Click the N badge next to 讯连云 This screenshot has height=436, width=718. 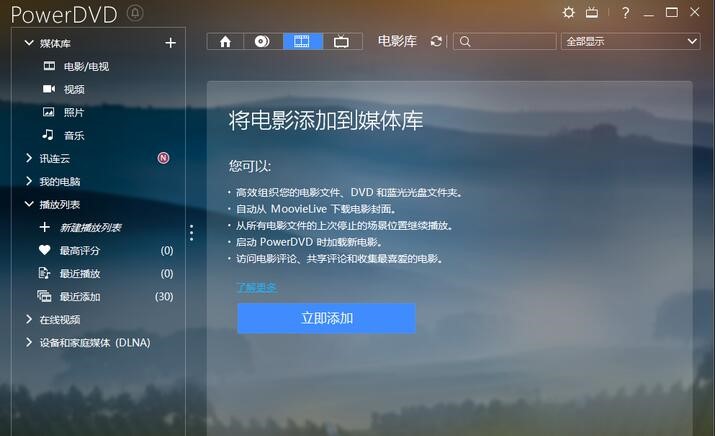pyautogui.click(x=163, y=158)
